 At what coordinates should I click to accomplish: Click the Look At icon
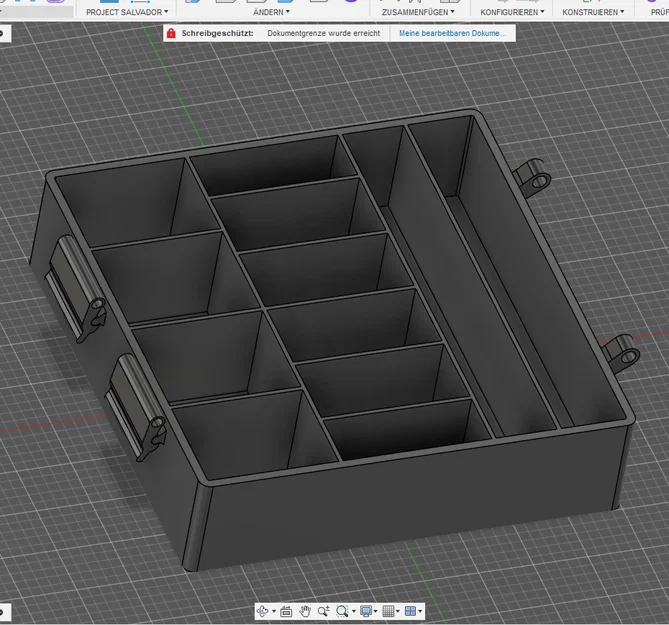click(x=286, y=611)
